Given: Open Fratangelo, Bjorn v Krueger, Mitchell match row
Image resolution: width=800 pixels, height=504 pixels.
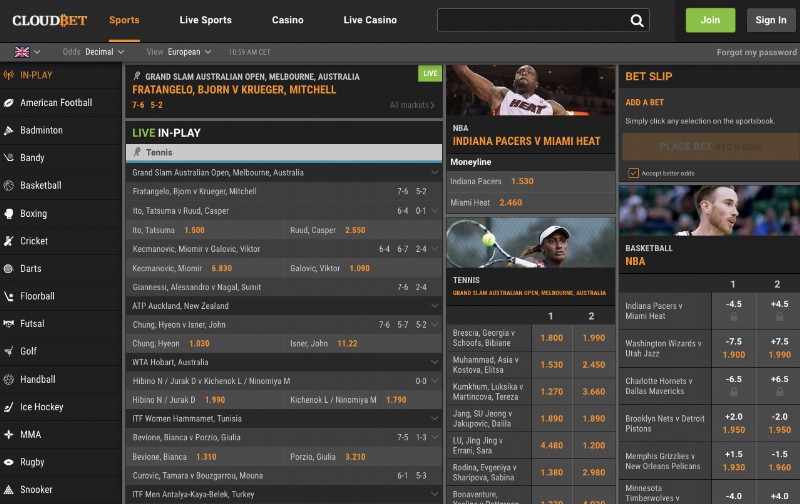Looking at the screenshot, I should coord(284,191).
